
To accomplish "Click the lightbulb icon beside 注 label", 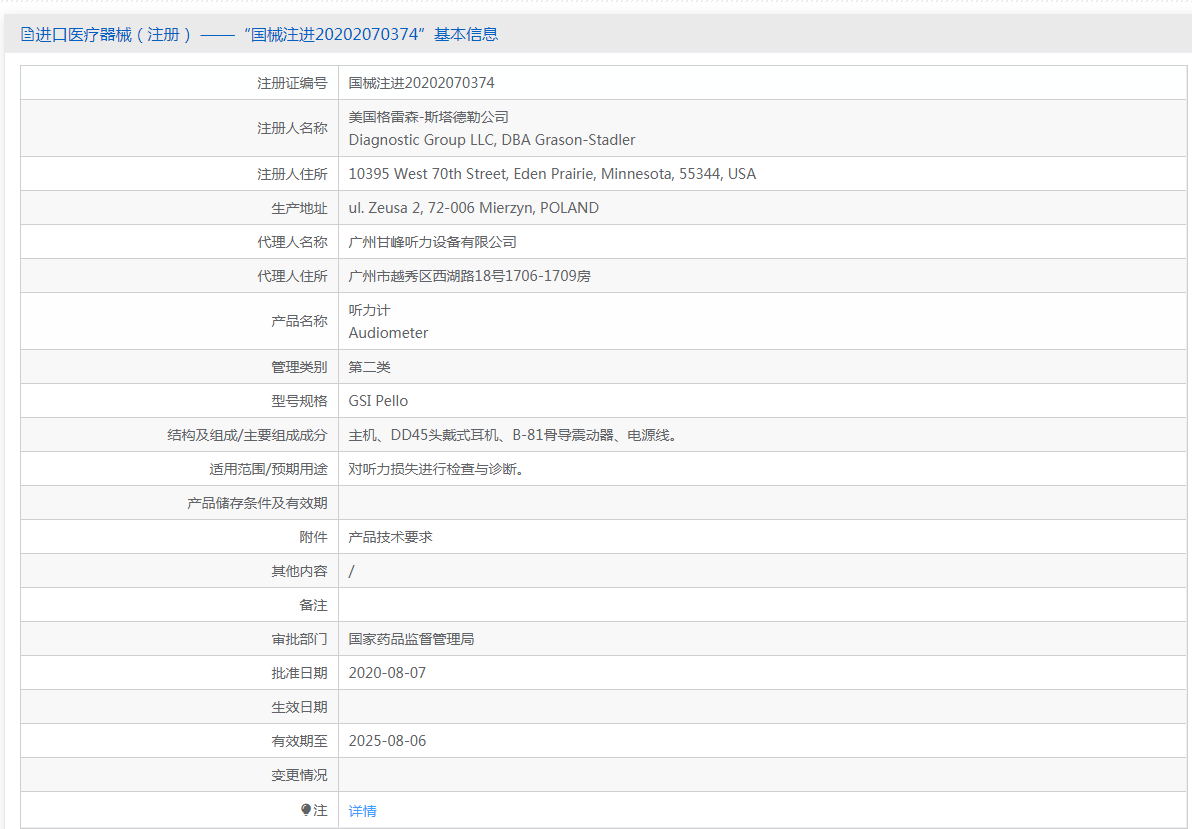I will 306,810.
